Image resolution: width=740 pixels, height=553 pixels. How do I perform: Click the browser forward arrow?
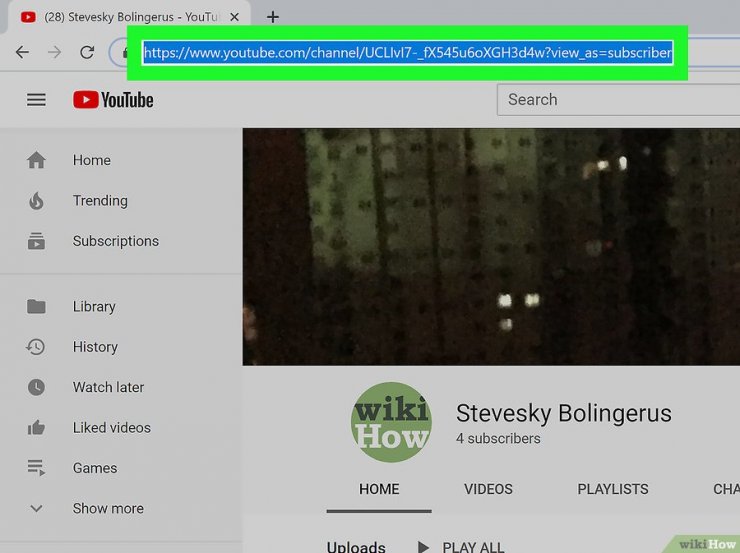54,52
